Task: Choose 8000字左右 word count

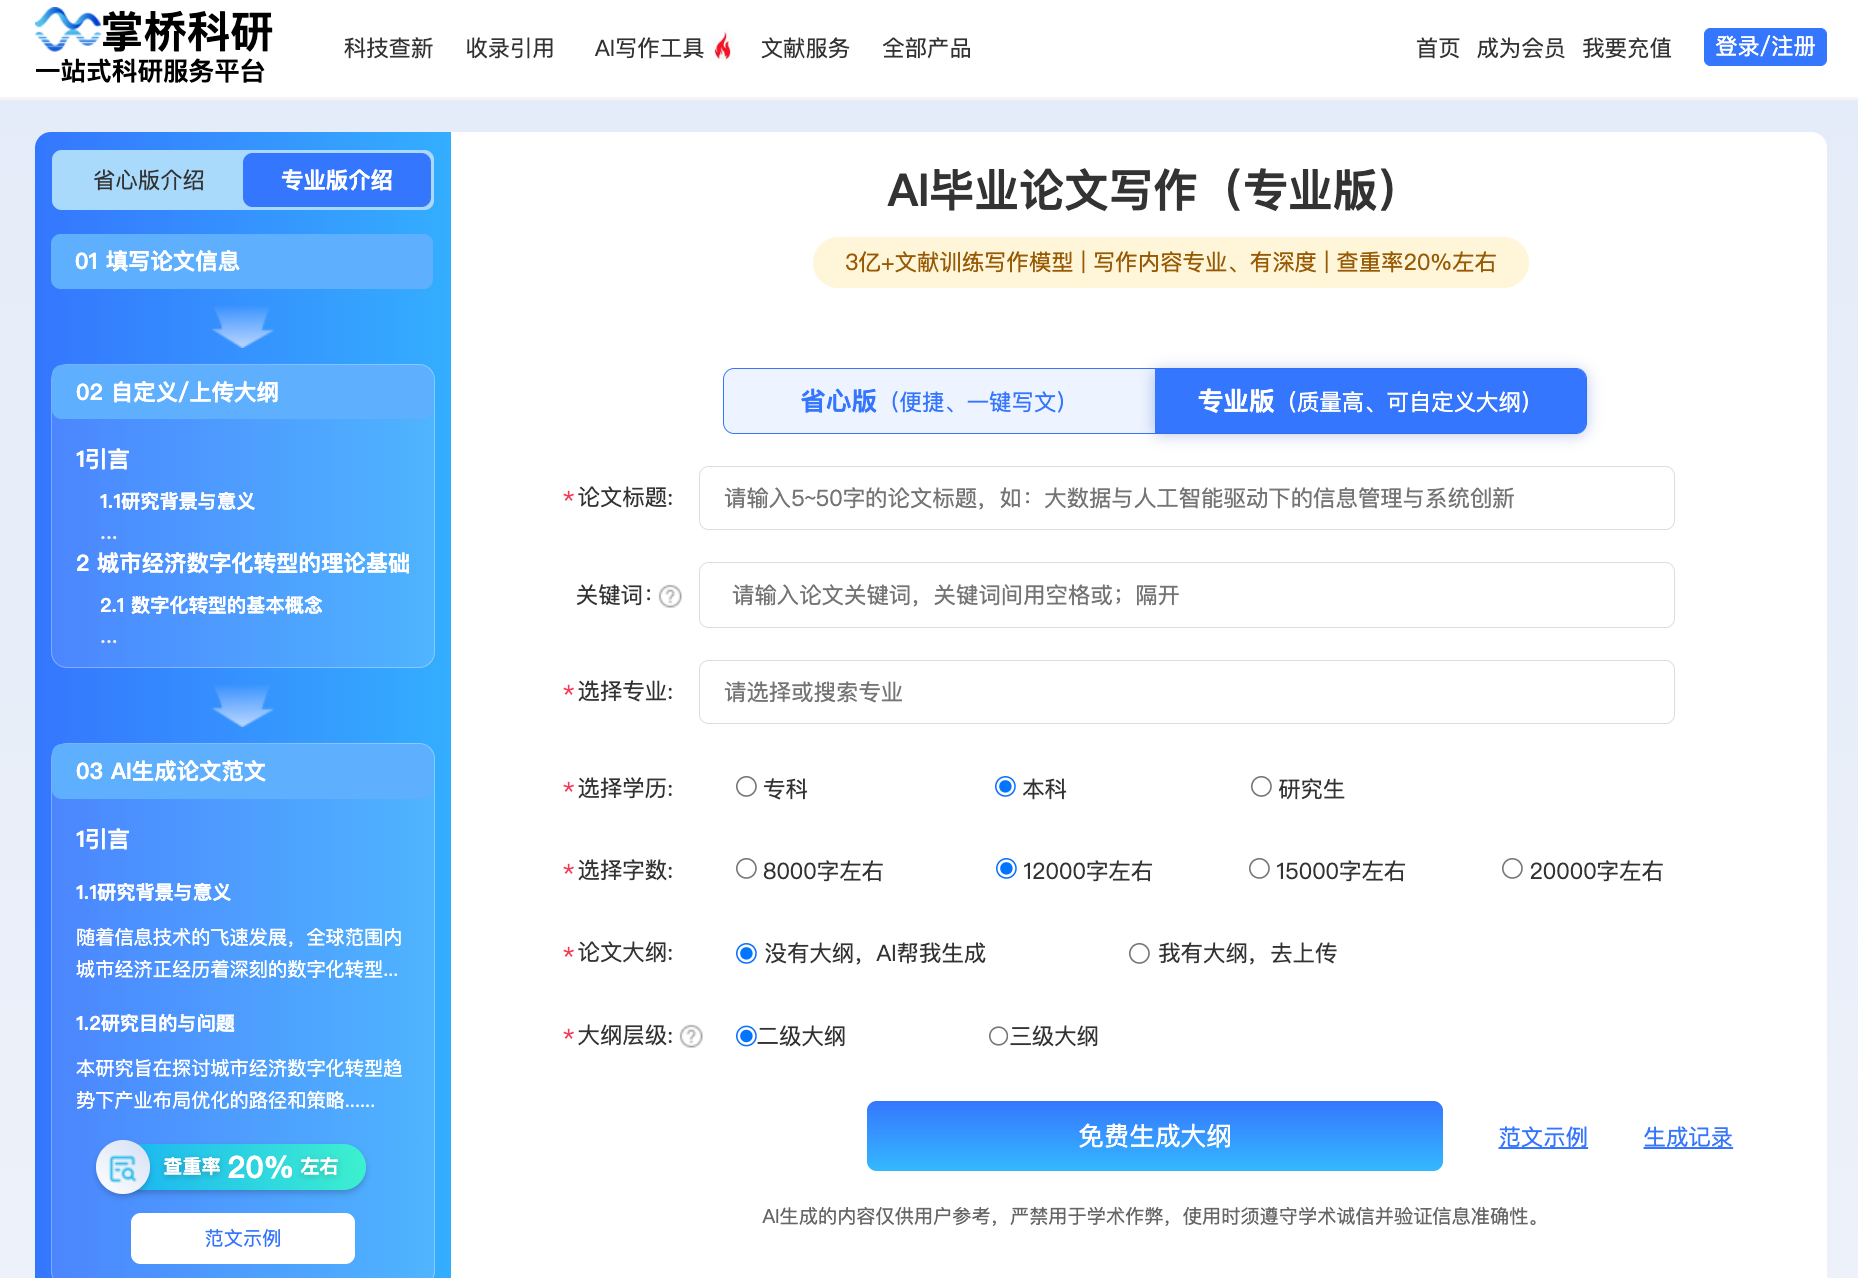Action: (x=746, y=869)
